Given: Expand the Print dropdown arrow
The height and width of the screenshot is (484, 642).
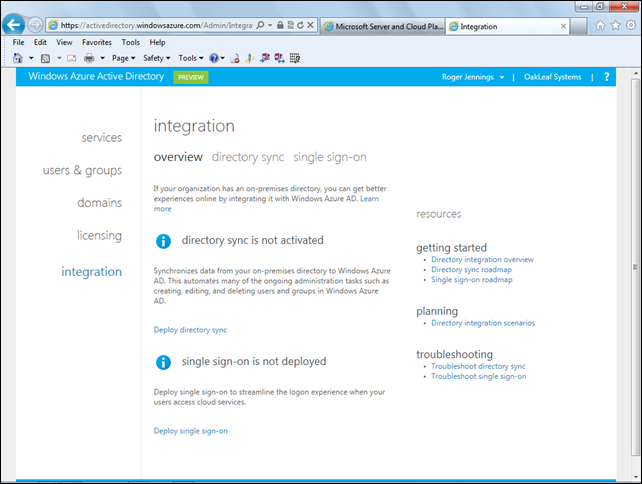Looking at the screenshot, I should pos(102,58).
